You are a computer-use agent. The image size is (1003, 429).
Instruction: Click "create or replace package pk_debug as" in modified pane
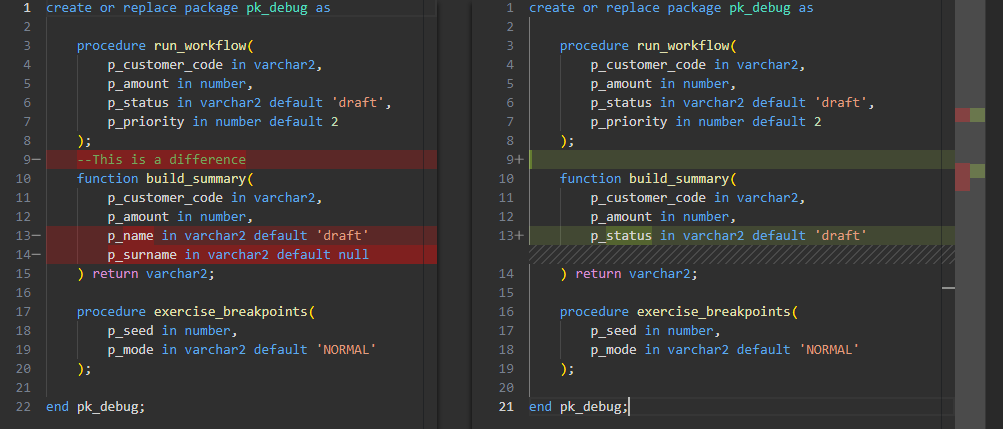[672, 8]
